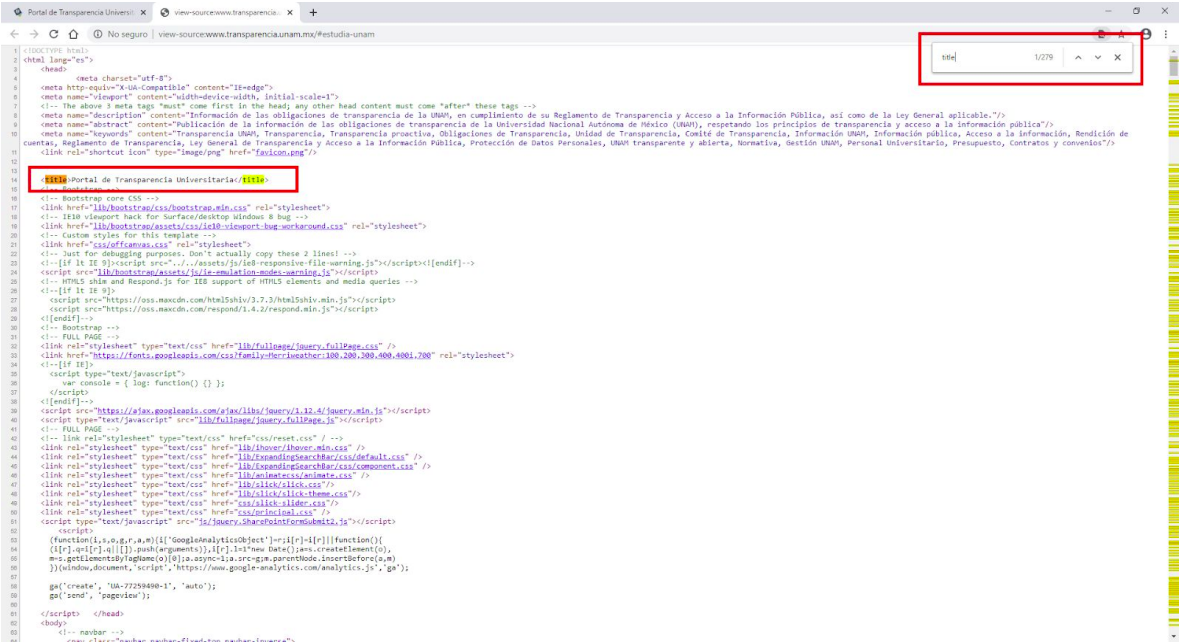Focus the find box containing 'title'
This screenshot has height=643, width=1181.
tap(982, 57)
